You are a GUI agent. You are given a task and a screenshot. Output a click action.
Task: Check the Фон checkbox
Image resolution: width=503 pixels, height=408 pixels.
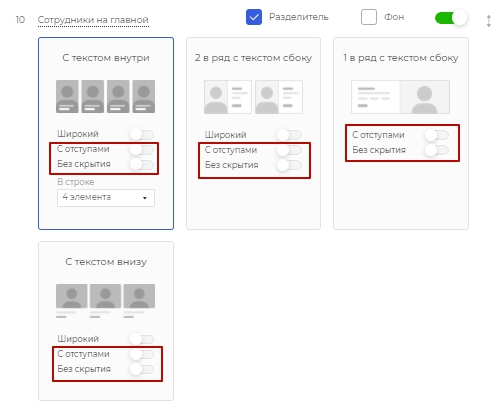[369, 17]
